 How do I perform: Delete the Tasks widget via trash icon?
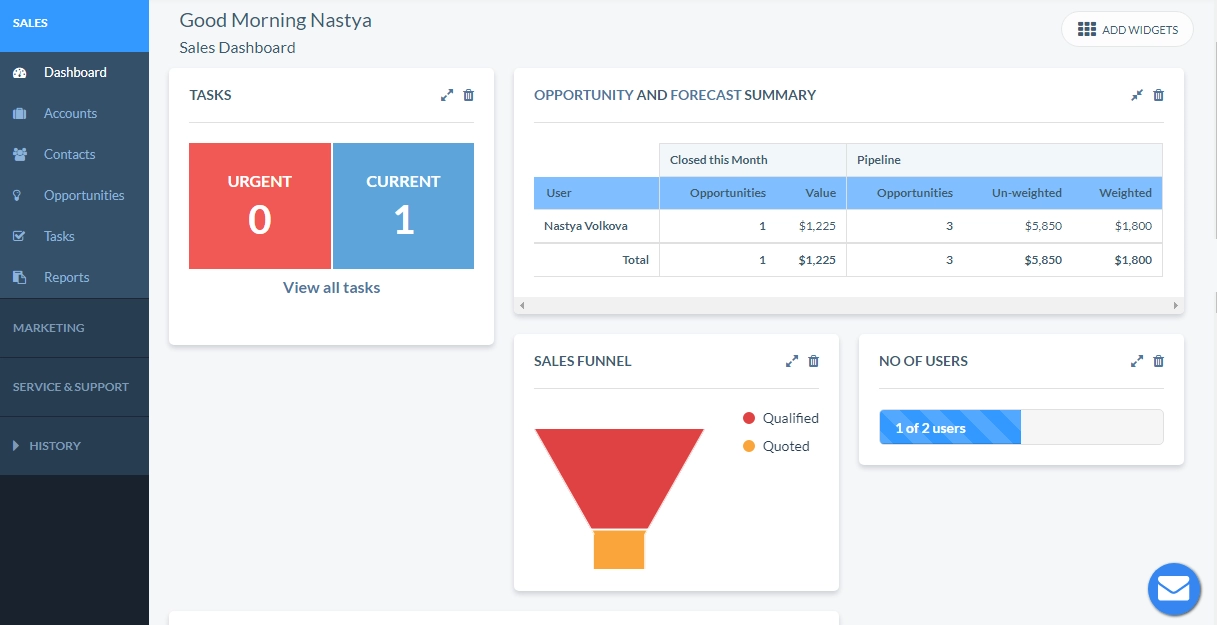point(468,95)
